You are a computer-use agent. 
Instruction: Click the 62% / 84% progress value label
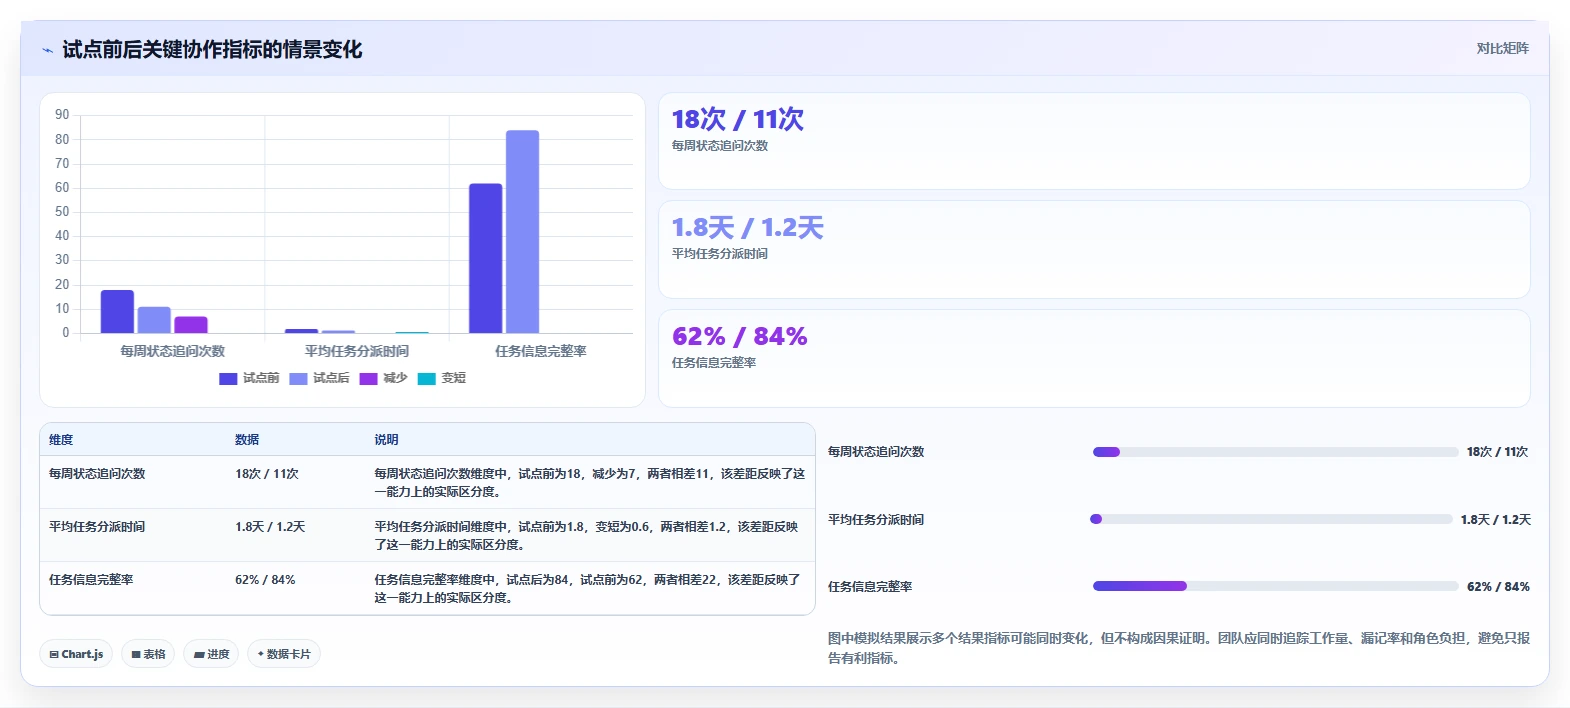click(1498, 587)
